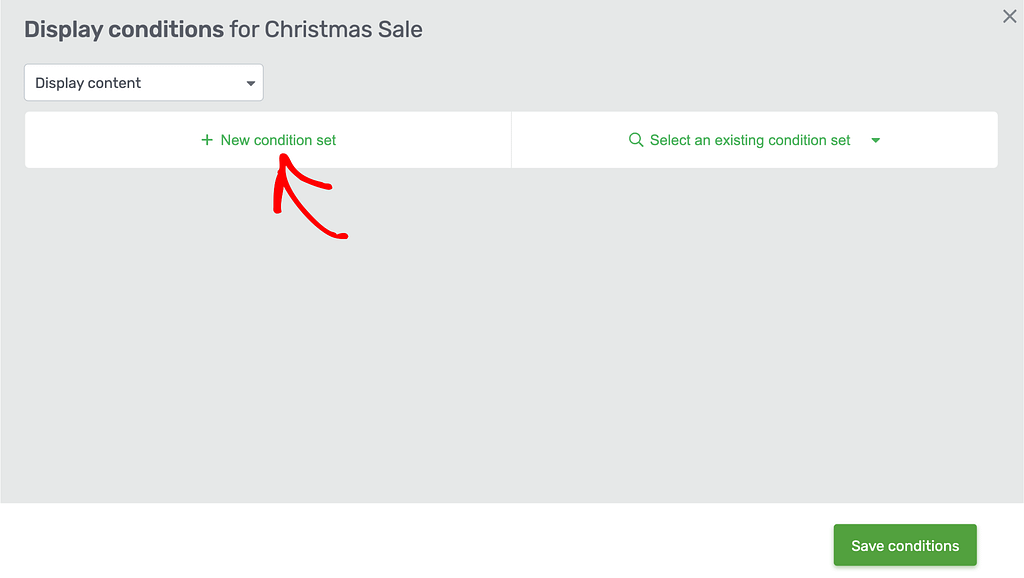Viewport: 1024px width, 578px height.
Task: Click the word 'for' in the dialog title
Action: [x=244, y=29]
